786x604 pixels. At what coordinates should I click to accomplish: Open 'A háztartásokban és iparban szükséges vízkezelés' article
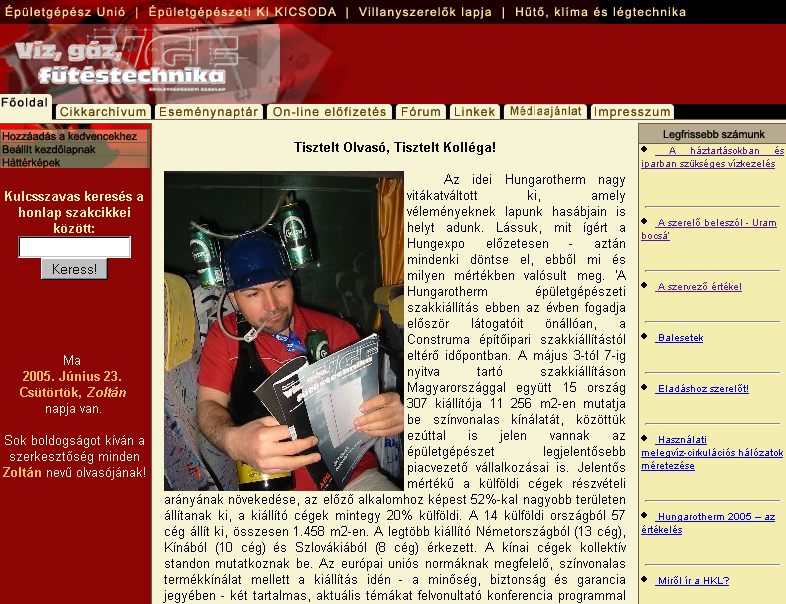tap(712, 157)
